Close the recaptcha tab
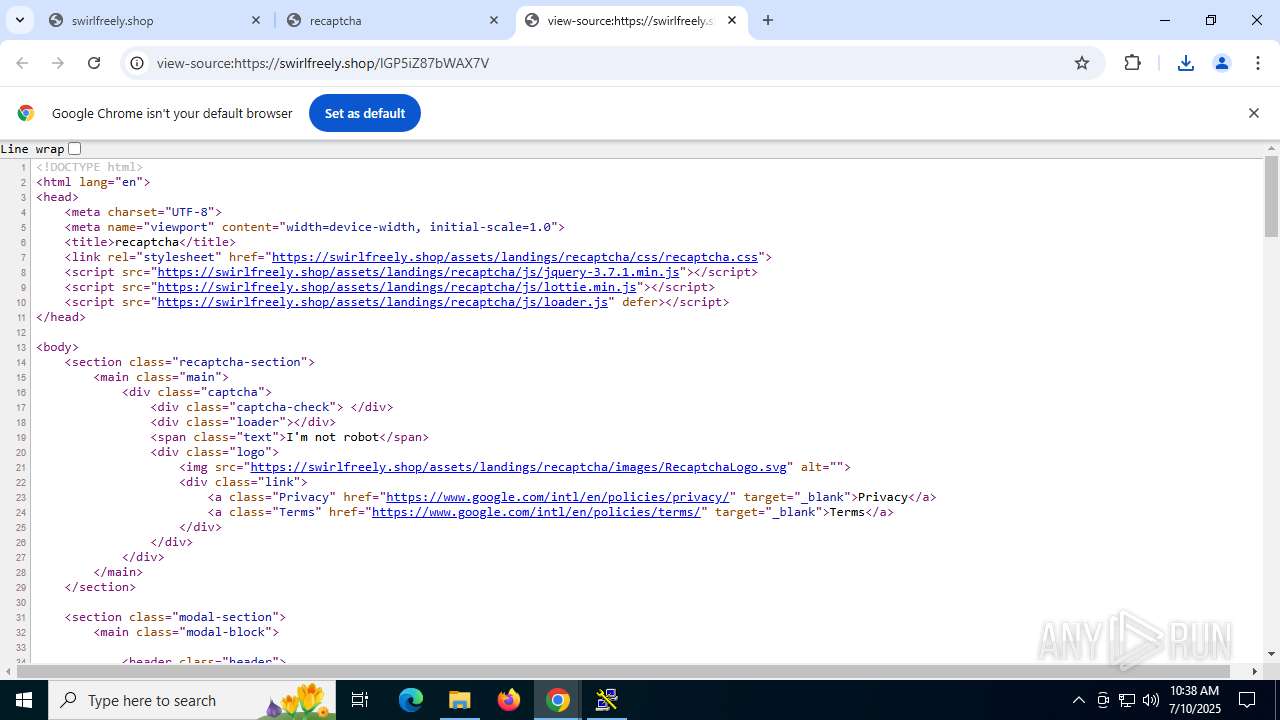Image resolution: width=1280 pixels, height=720 pixels. pos(494,20)
